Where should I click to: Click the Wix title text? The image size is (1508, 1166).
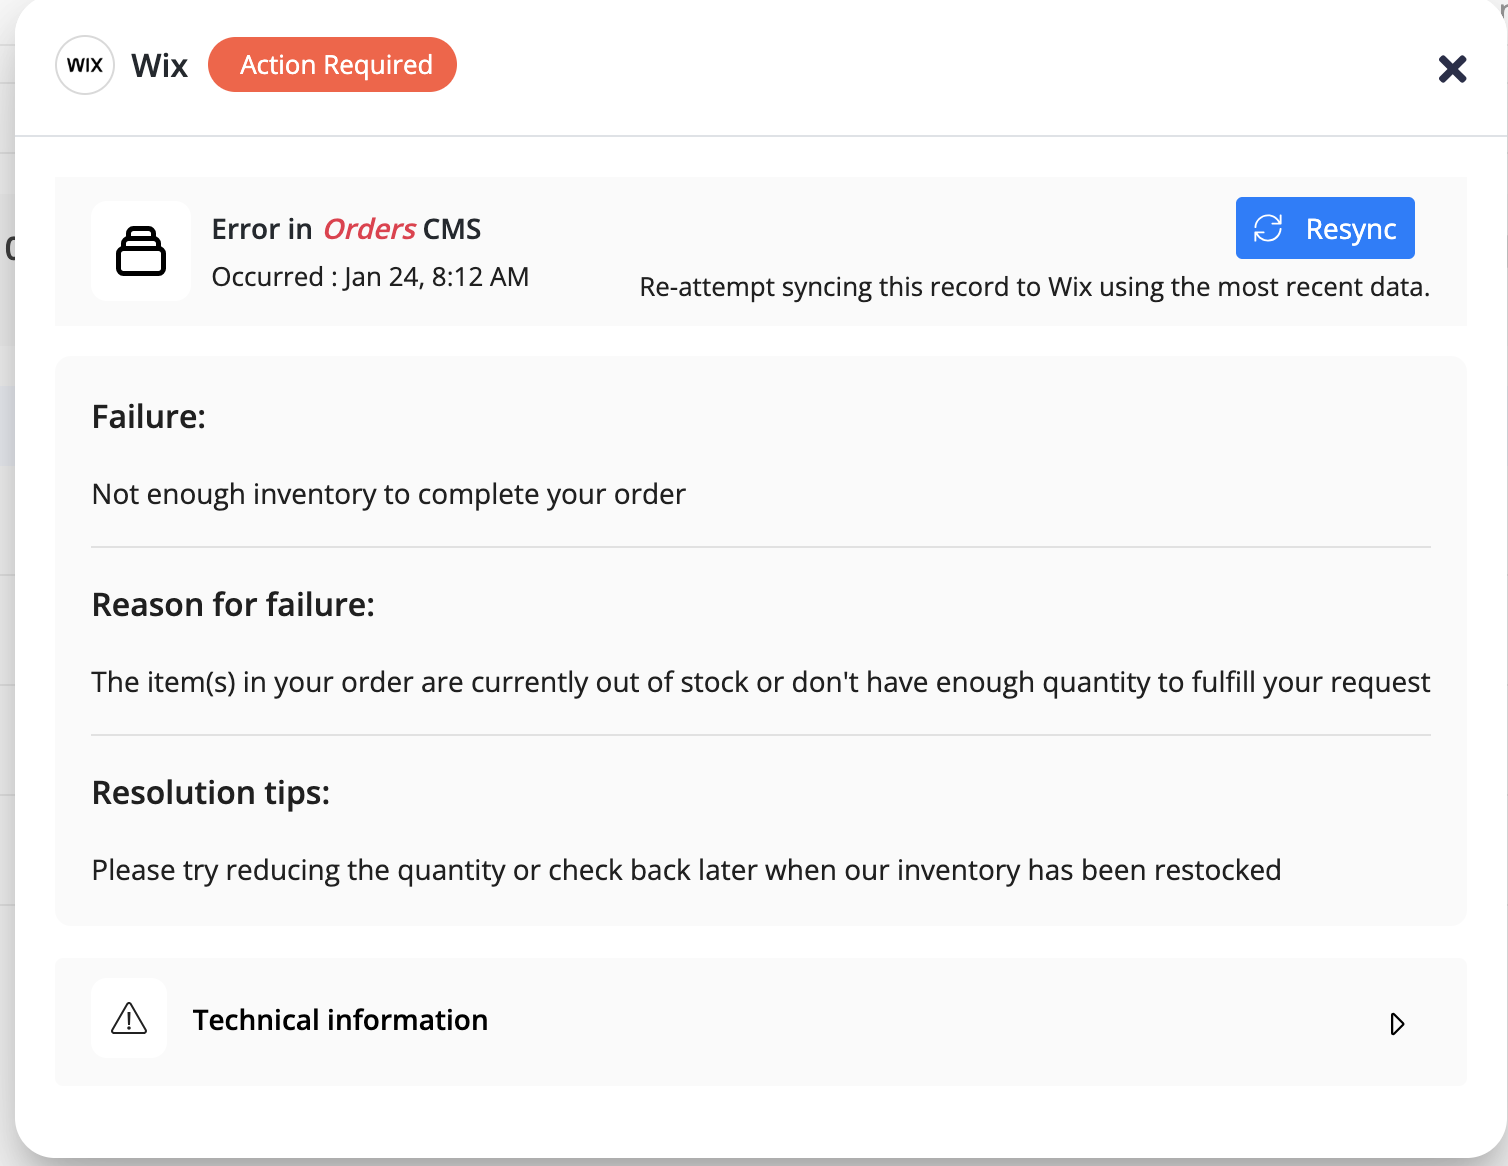click(x=160, y=66)
